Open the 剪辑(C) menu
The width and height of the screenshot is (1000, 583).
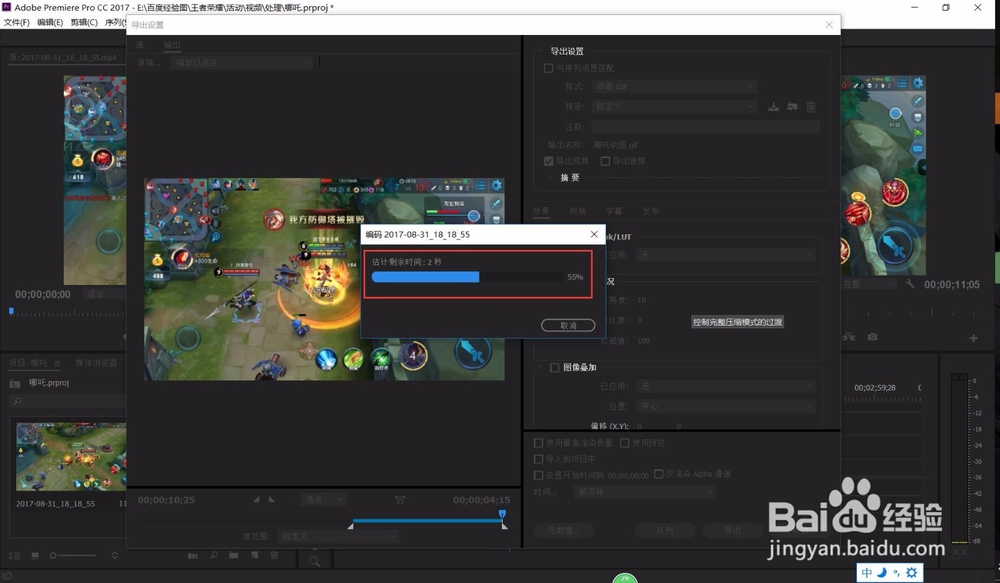pos(84,22)
